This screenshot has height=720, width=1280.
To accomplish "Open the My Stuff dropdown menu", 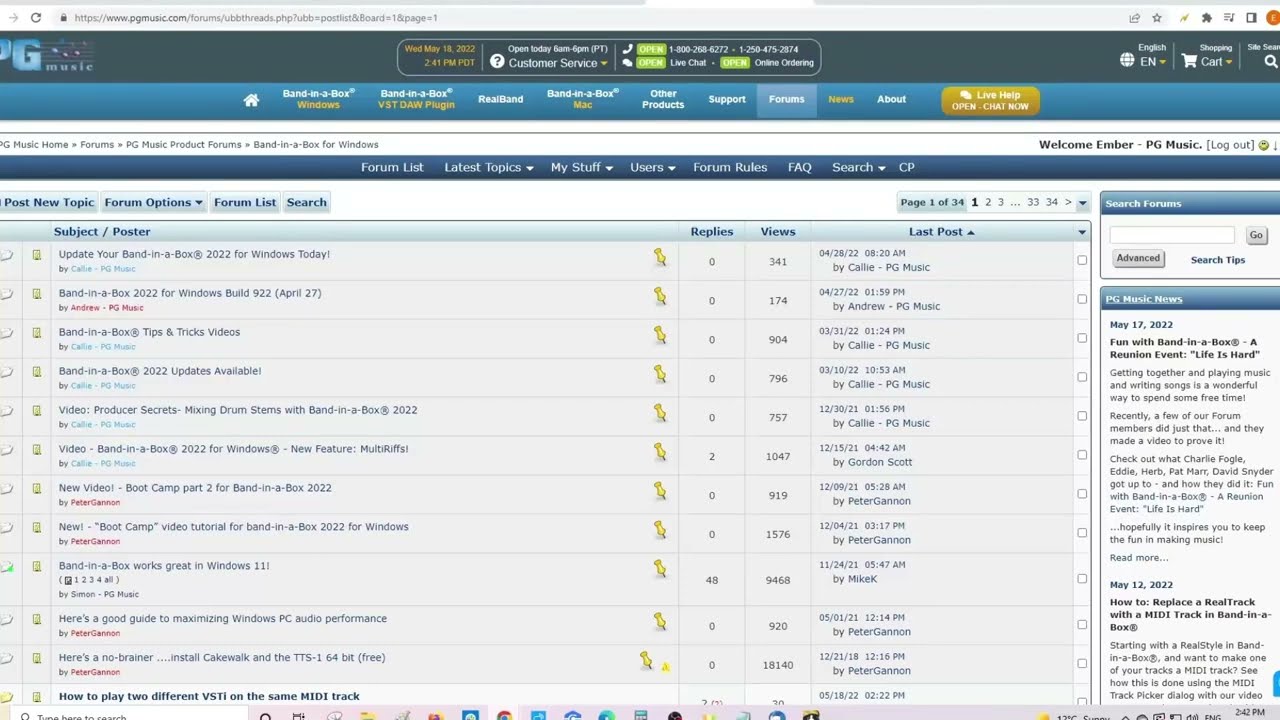I will [x=582, y=167].
